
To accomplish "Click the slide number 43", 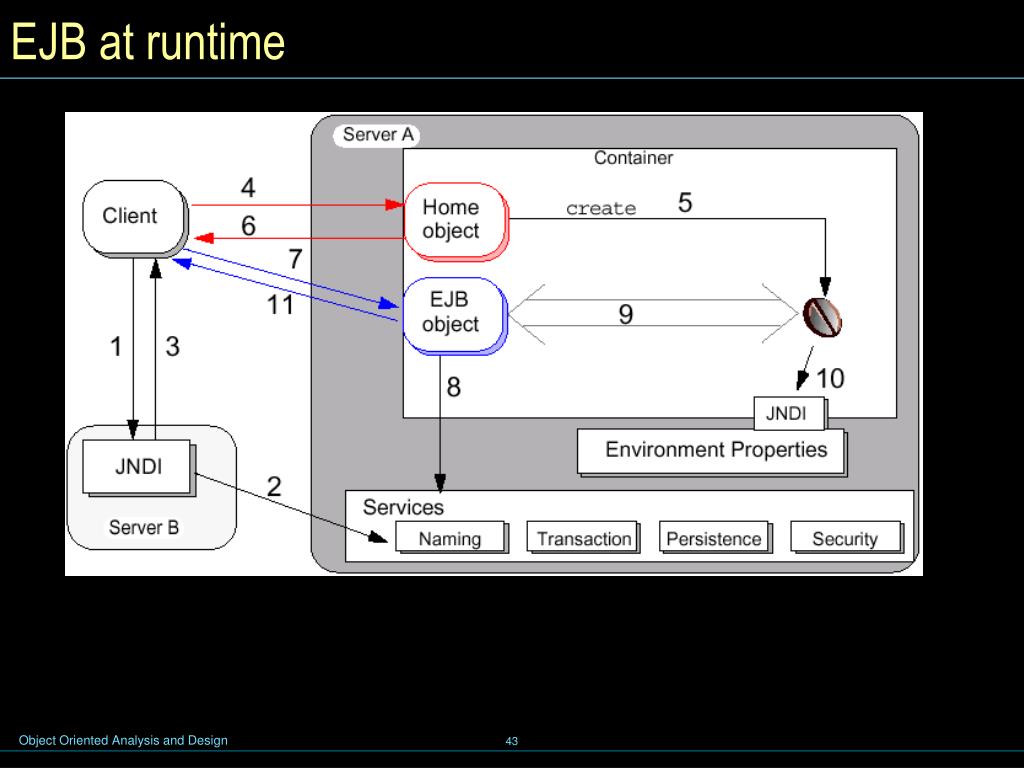I will 511,741.
